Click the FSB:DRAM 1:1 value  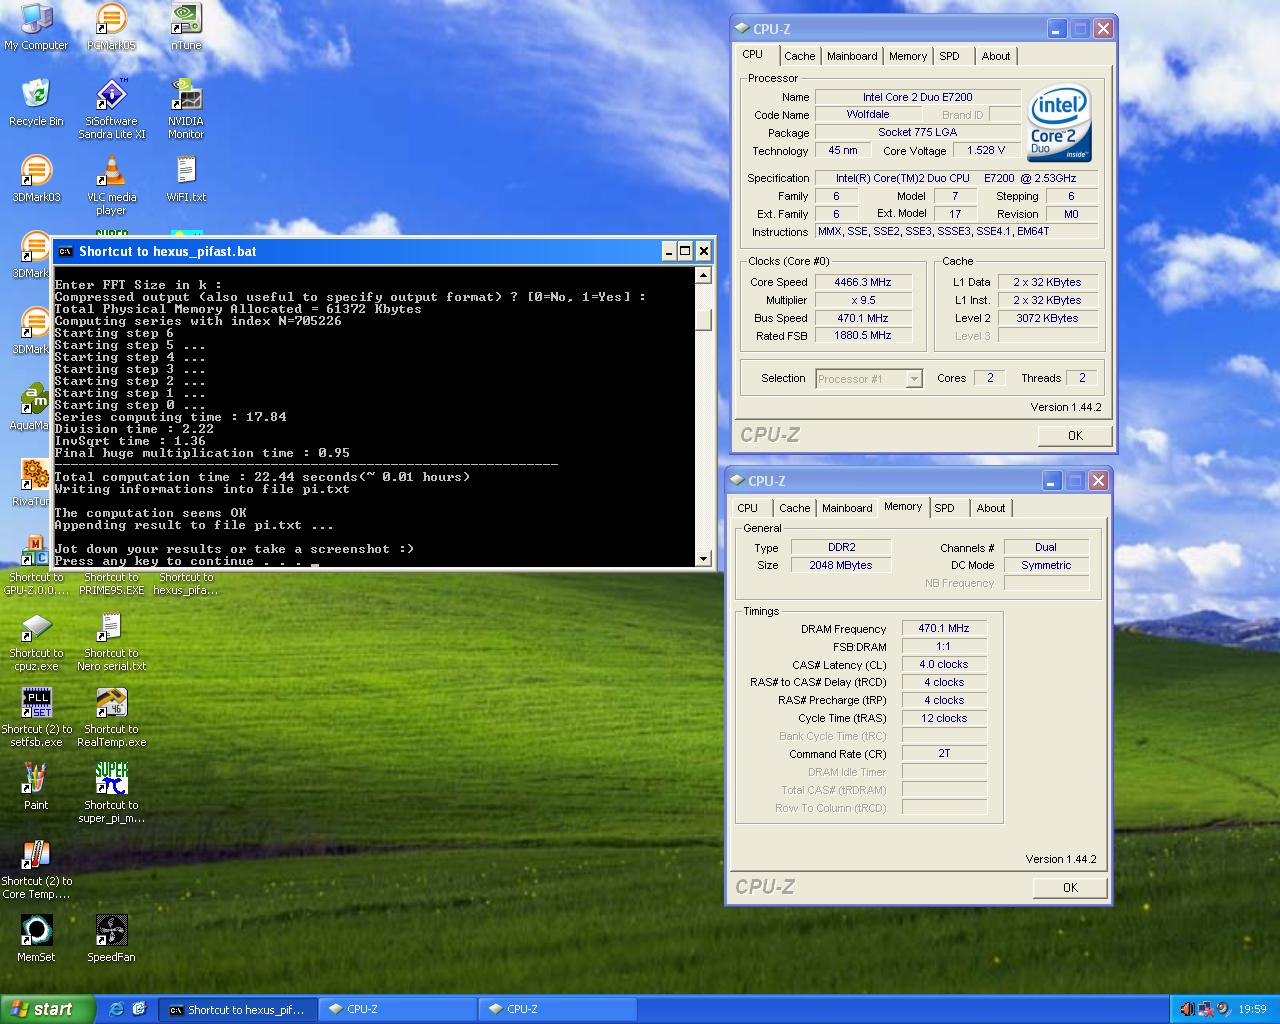coord(944,646)
